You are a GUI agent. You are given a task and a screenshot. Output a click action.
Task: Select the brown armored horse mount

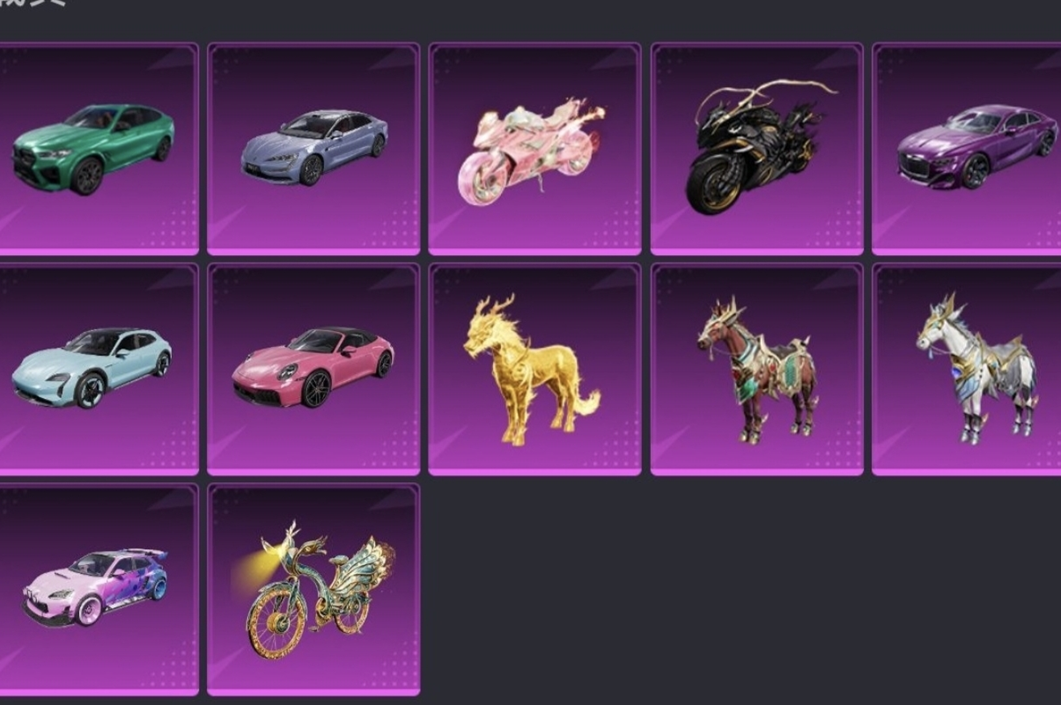[x=757, y=369]
